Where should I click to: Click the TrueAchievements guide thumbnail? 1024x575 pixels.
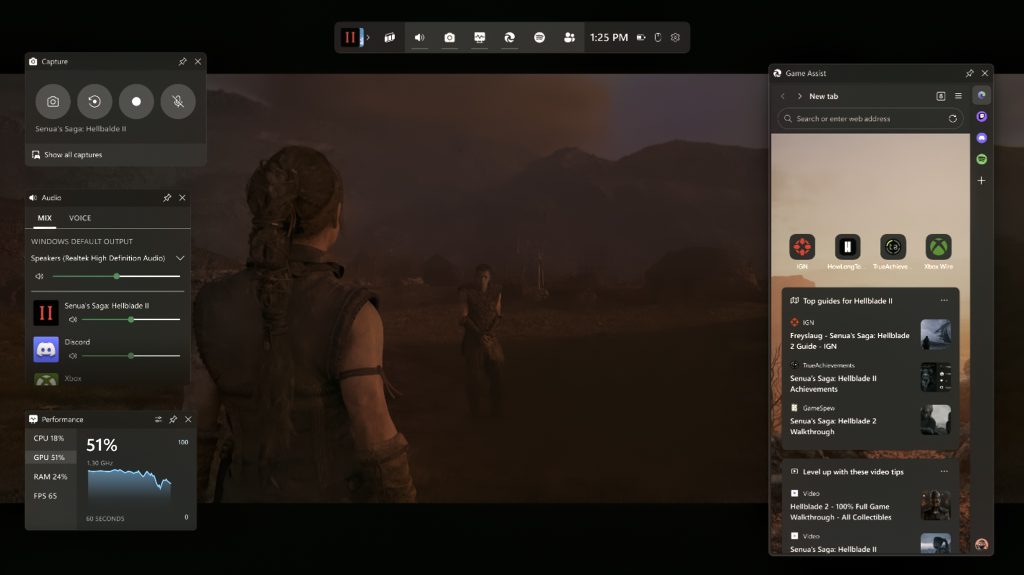tap(935, 377)
